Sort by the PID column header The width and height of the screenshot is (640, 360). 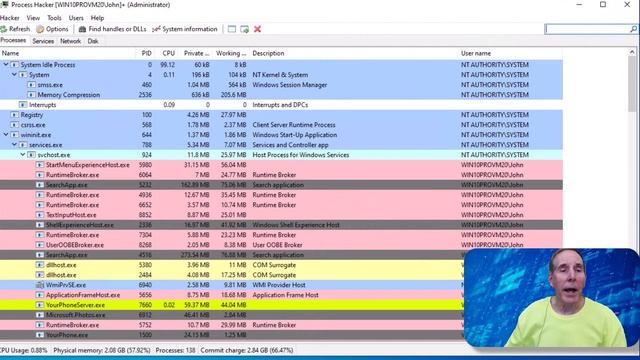(x=146, y=53)
